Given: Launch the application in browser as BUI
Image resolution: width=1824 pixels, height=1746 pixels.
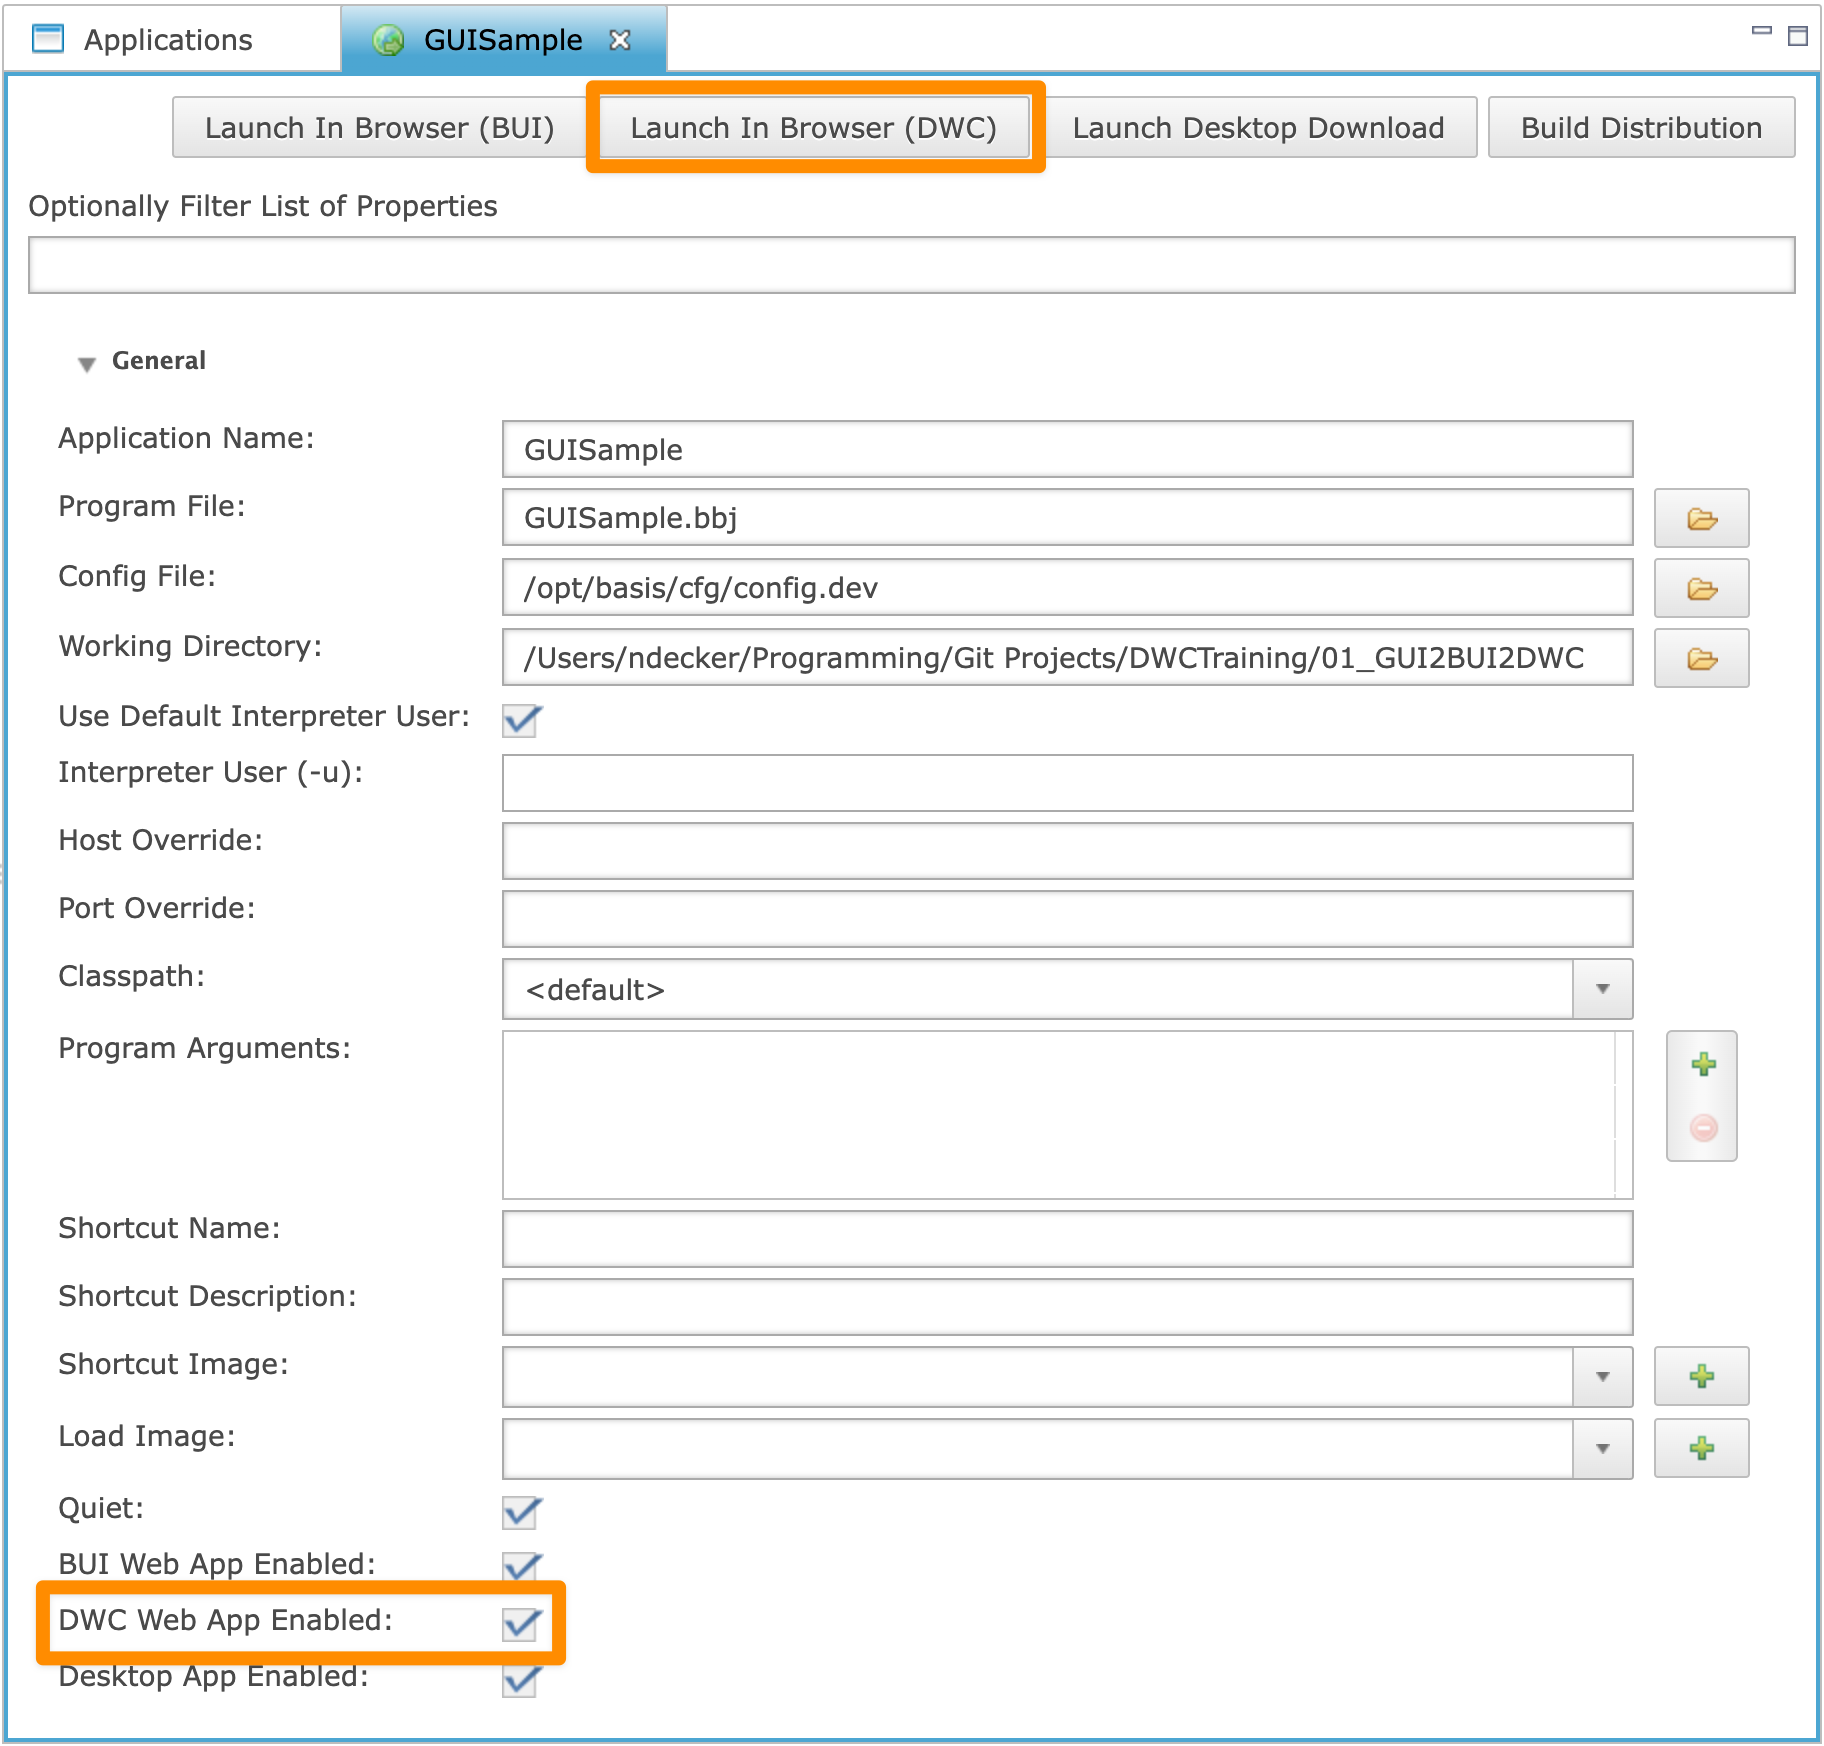Looking at the screenshot, I should (380, 127).
